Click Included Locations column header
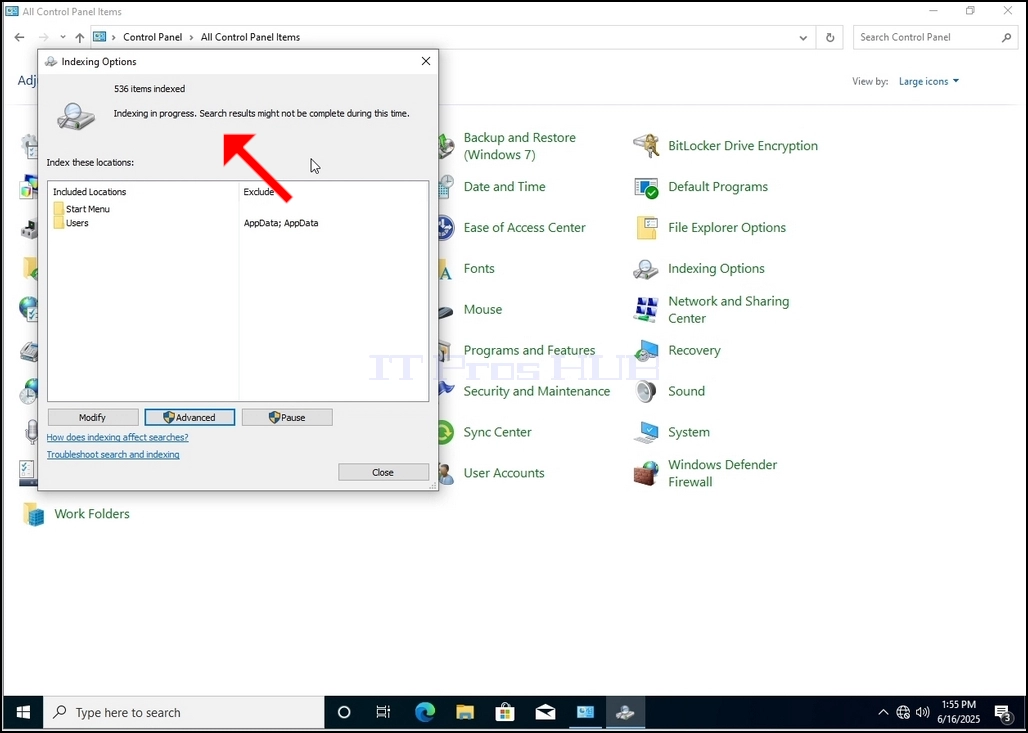Viewport: 1028px width, 733px height. click(89, 192)
